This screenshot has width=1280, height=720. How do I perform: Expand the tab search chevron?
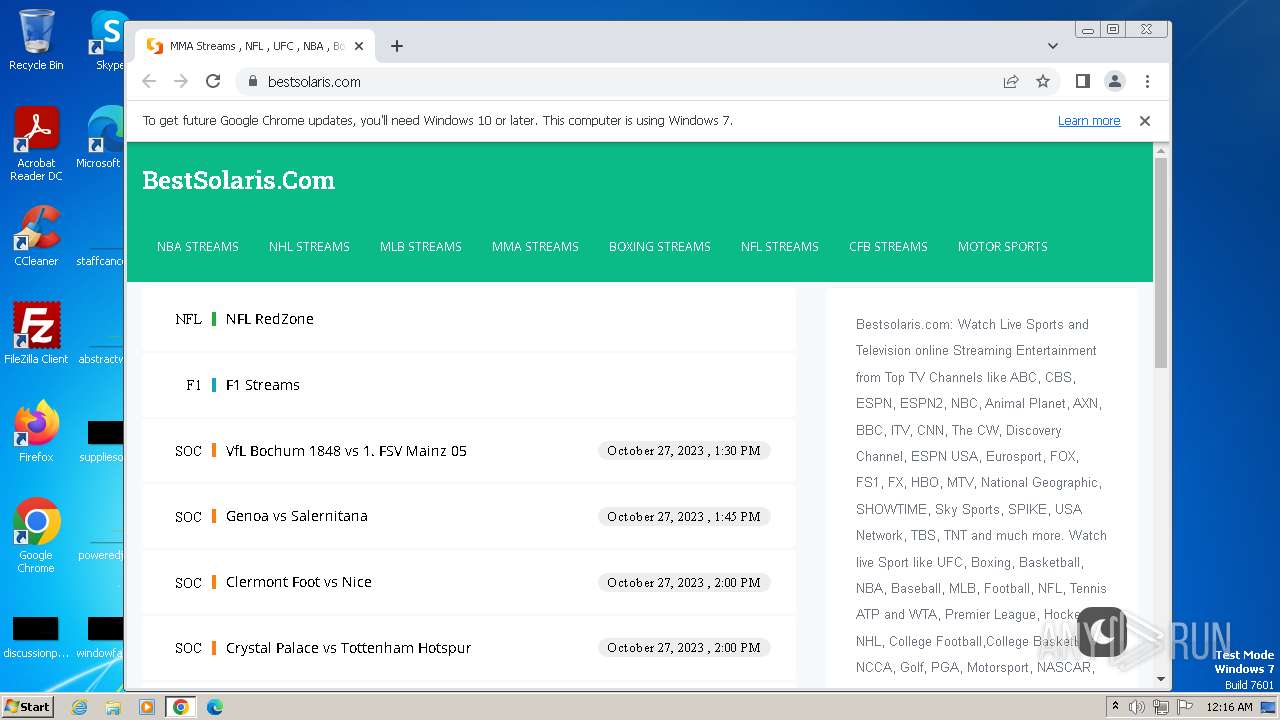(1053, 46)
